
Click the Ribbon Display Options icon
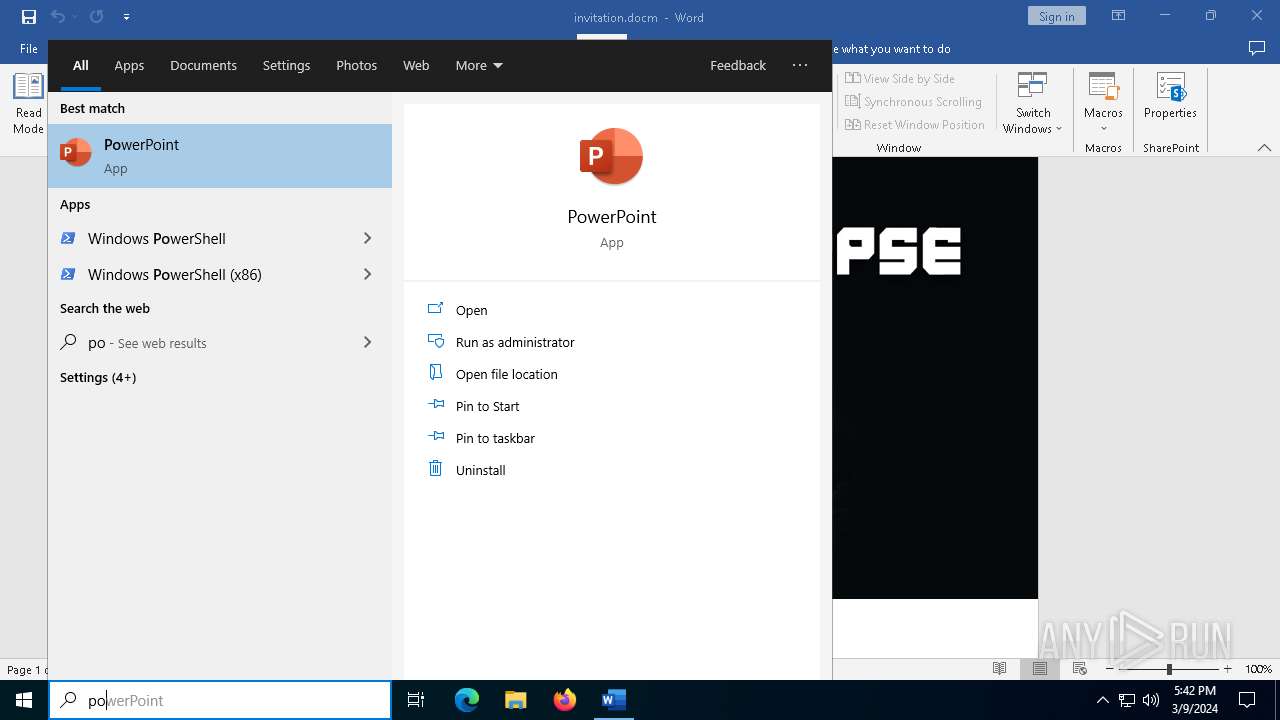coord(1118,16)
